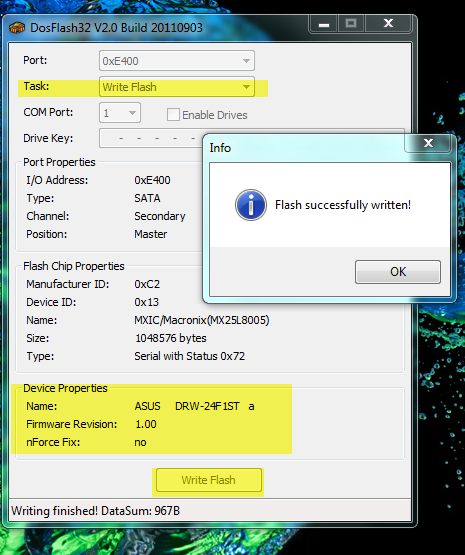Click 'Serial with Status 0x72' type value
Viewport: 465px width, 555px height.
(x=189, y=356)
